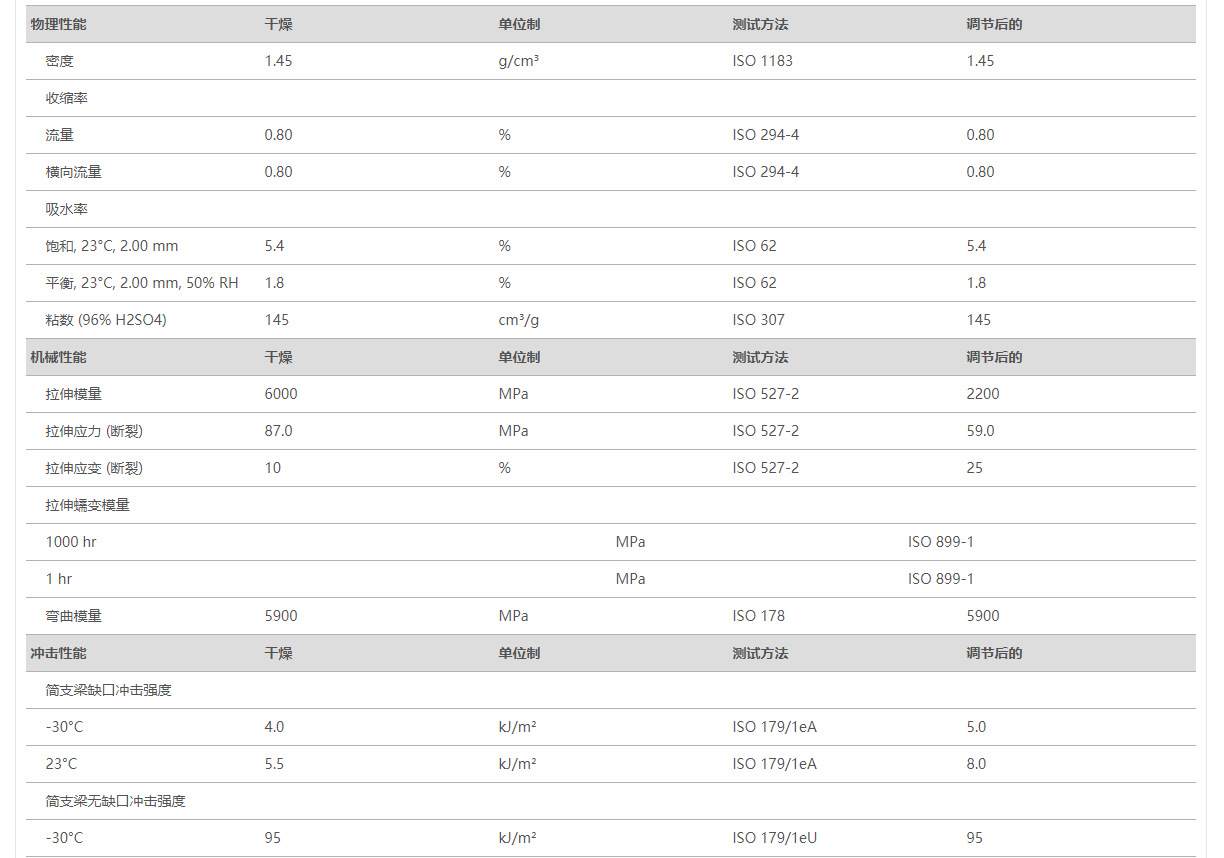Click the 冲击性能 section header
Screen dimensions: 1224x858
58,653
